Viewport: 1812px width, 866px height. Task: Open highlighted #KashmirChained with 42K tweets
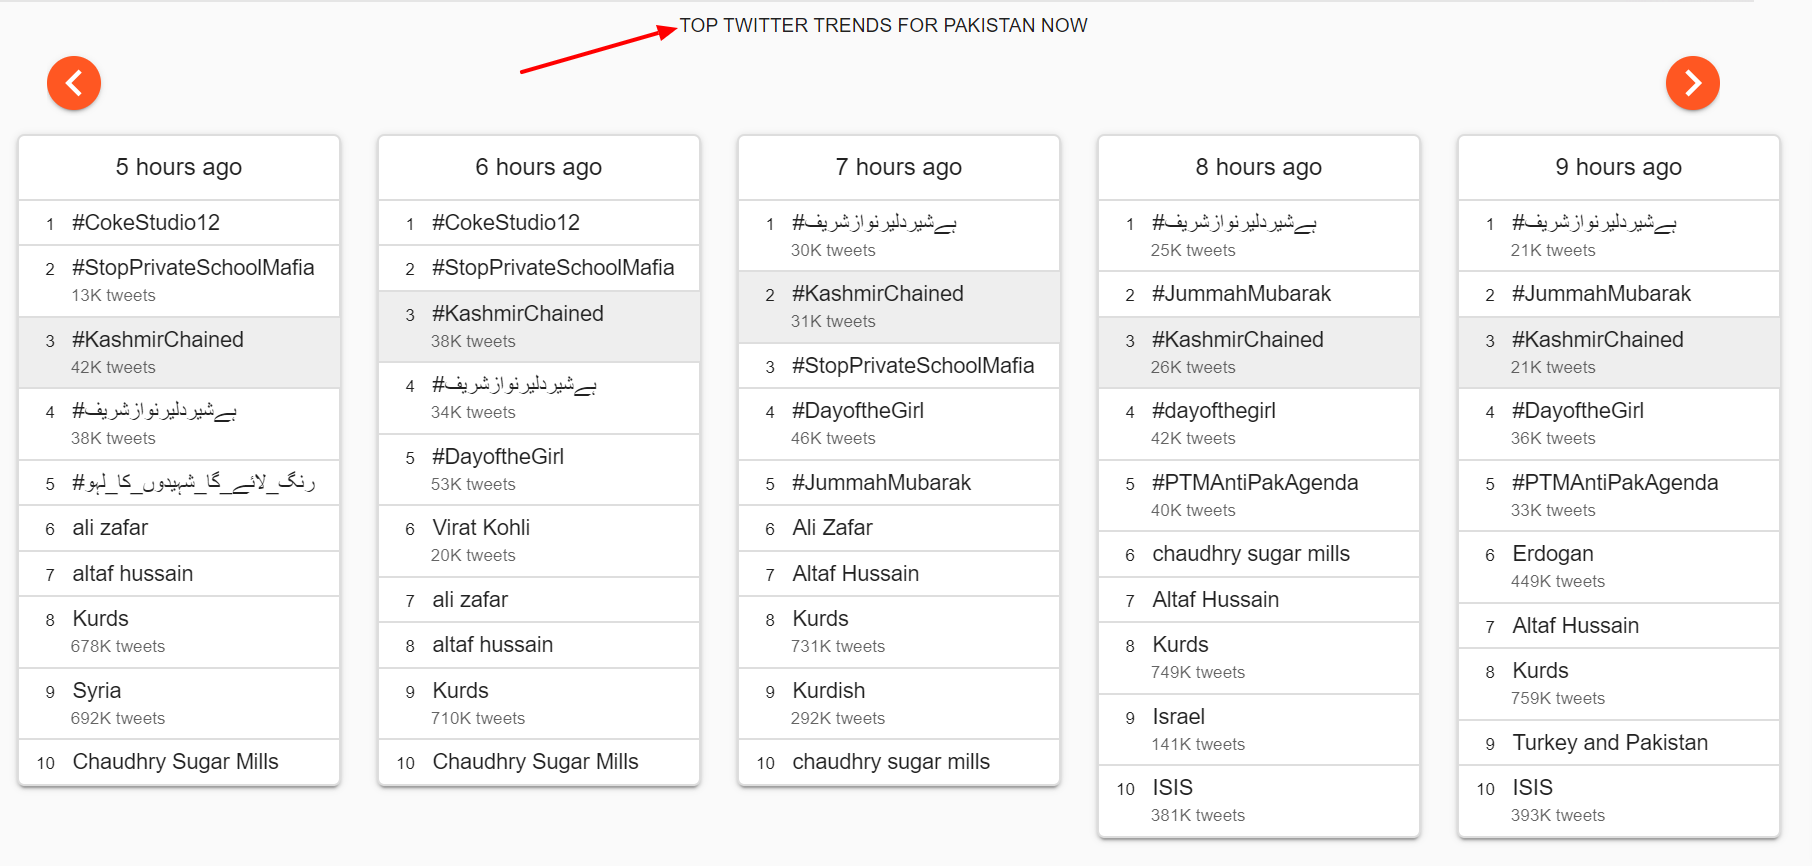(179, 352)
